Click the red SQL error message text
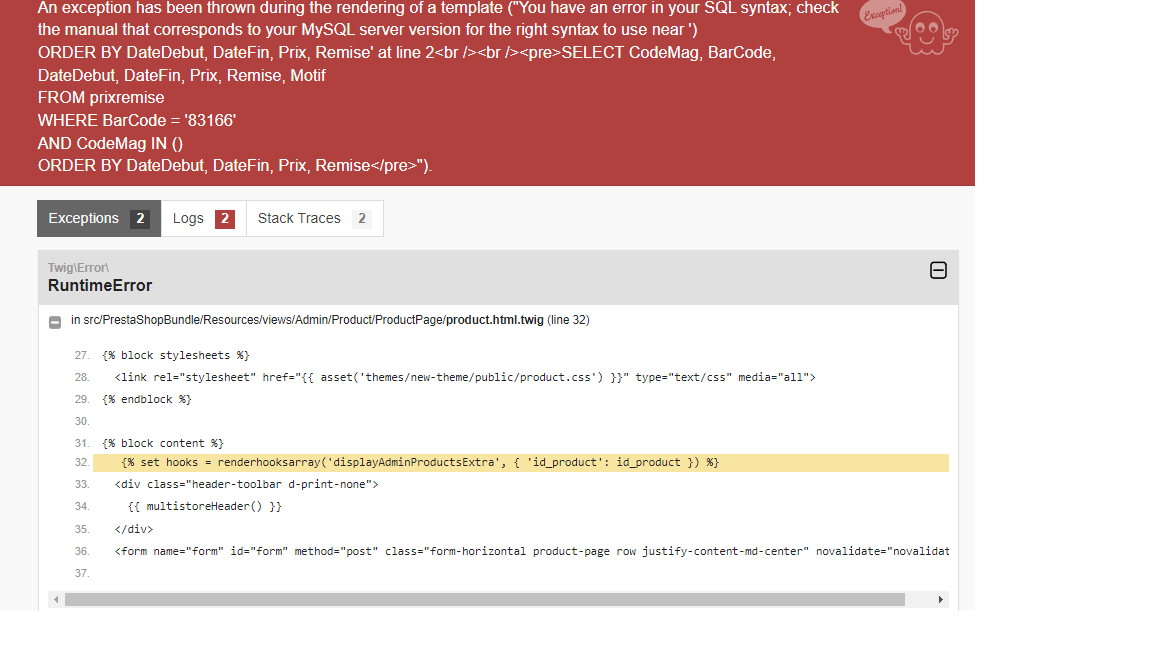The width and height of the screenshot is (1152, 648). (x=439, y=87)
